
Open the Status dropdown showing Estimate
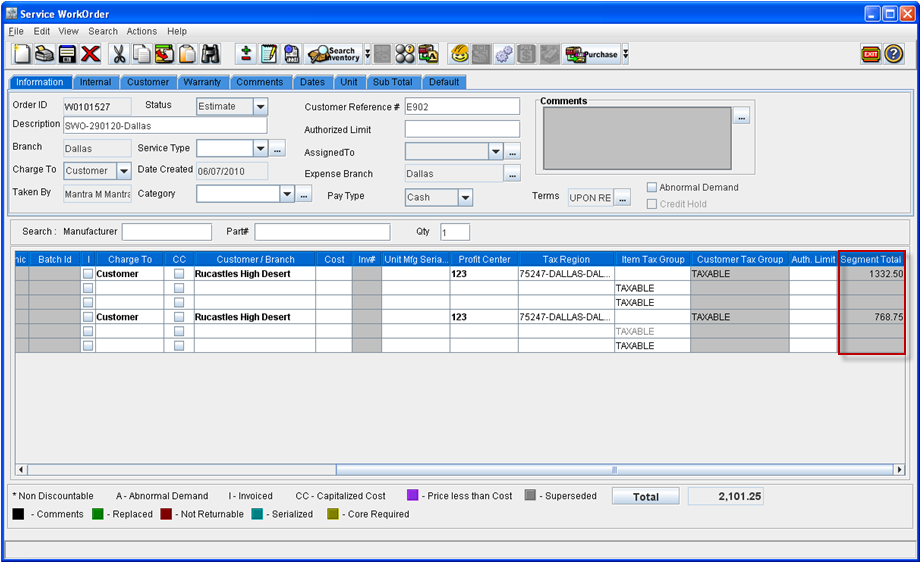[x=261, y=107]
